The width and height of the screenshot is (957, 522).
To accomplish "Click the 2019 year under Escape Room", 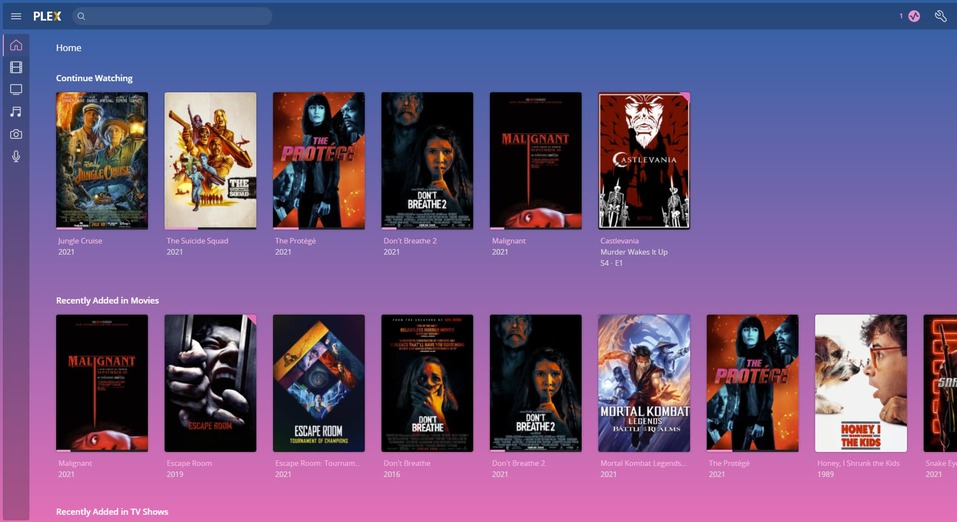I will coord(175,474).
